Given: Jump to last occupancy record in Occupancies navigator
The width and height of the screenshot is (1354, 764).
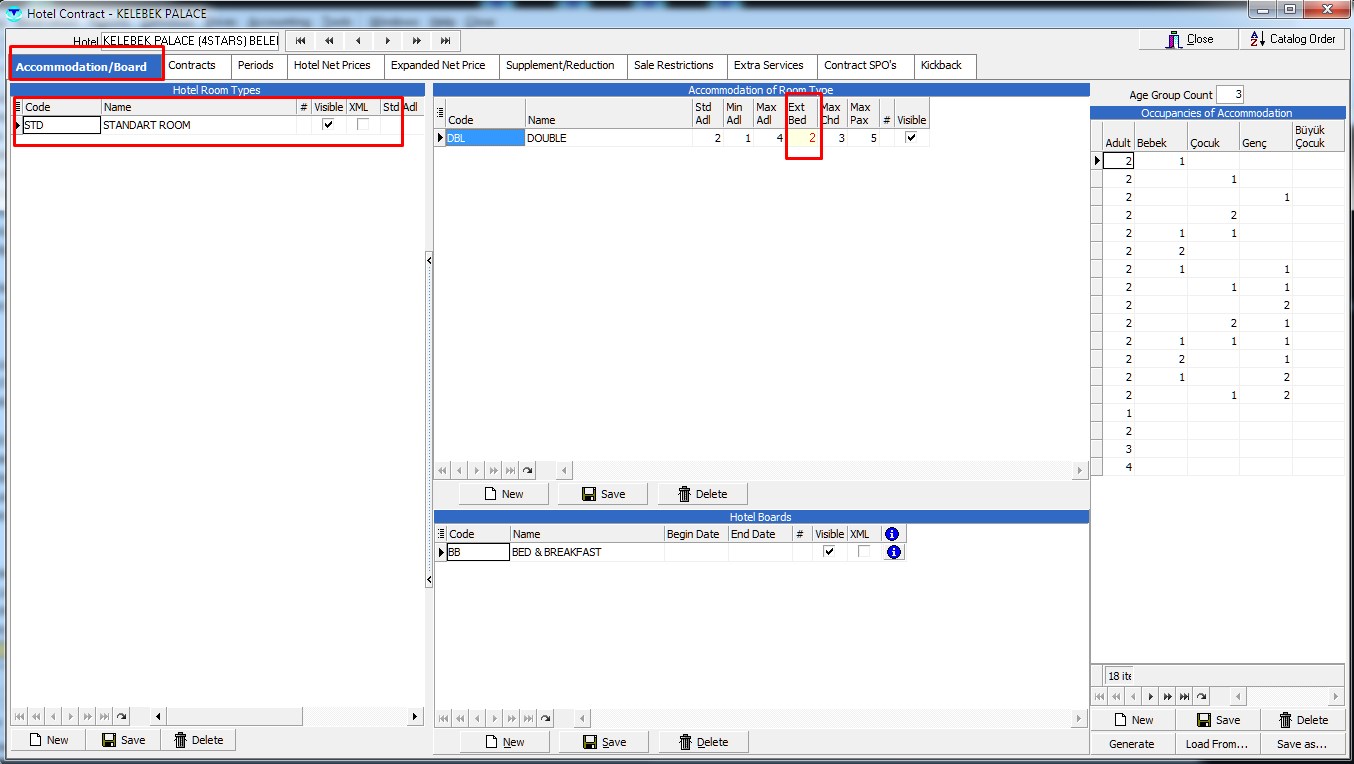Looking at the screenshot, I should pos(1185,696).
